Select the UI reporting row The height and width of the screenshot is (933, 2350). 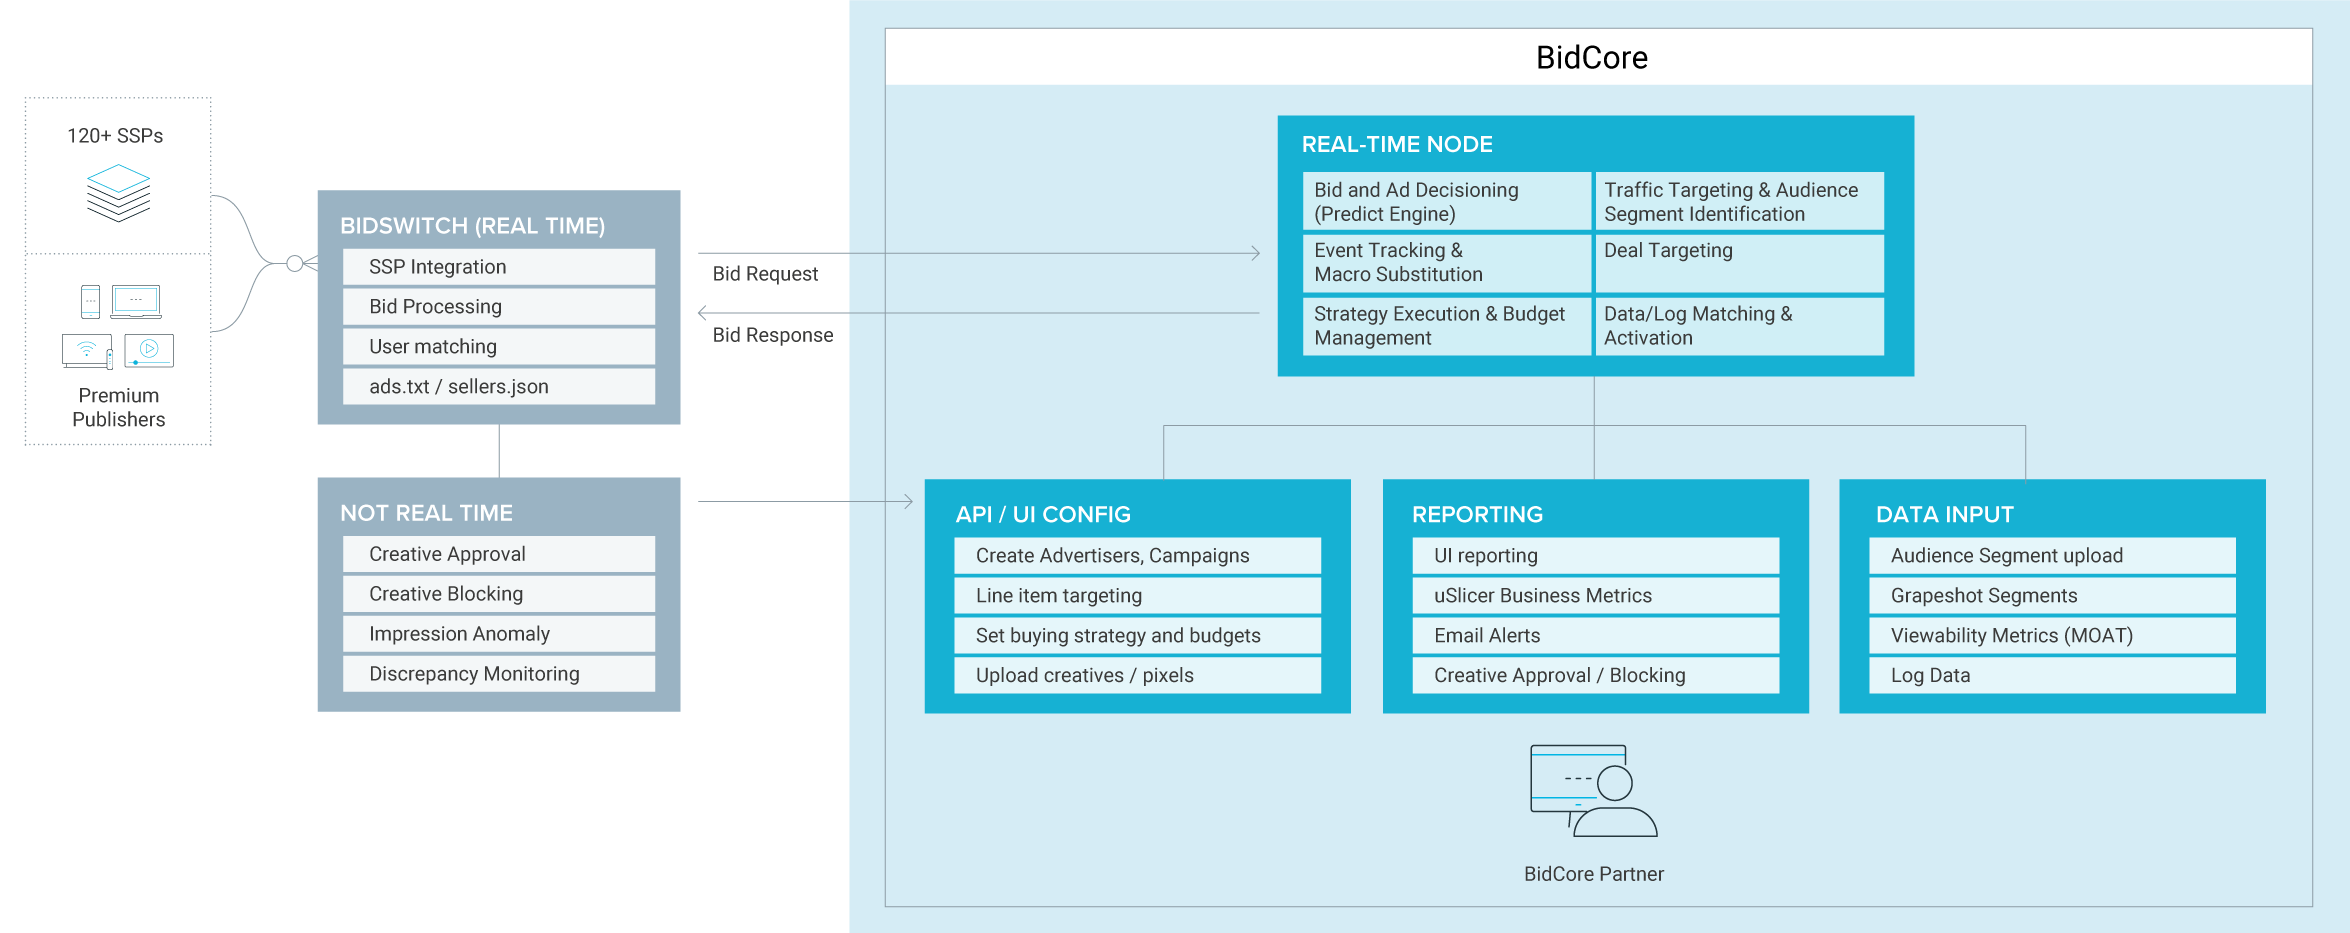tap(1596, 556)
